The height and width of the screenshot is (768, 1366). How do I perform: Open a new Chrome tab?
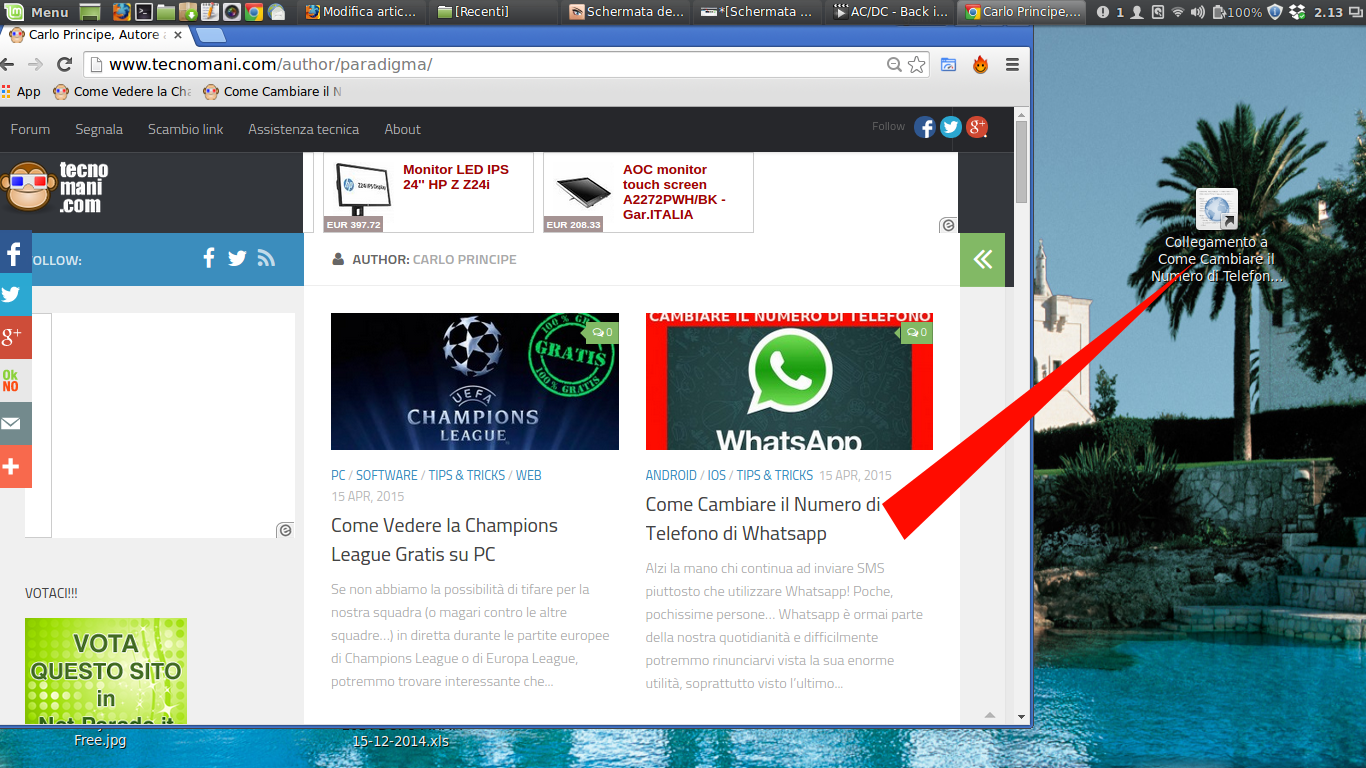pyautogui.click(x=209, y=36)
